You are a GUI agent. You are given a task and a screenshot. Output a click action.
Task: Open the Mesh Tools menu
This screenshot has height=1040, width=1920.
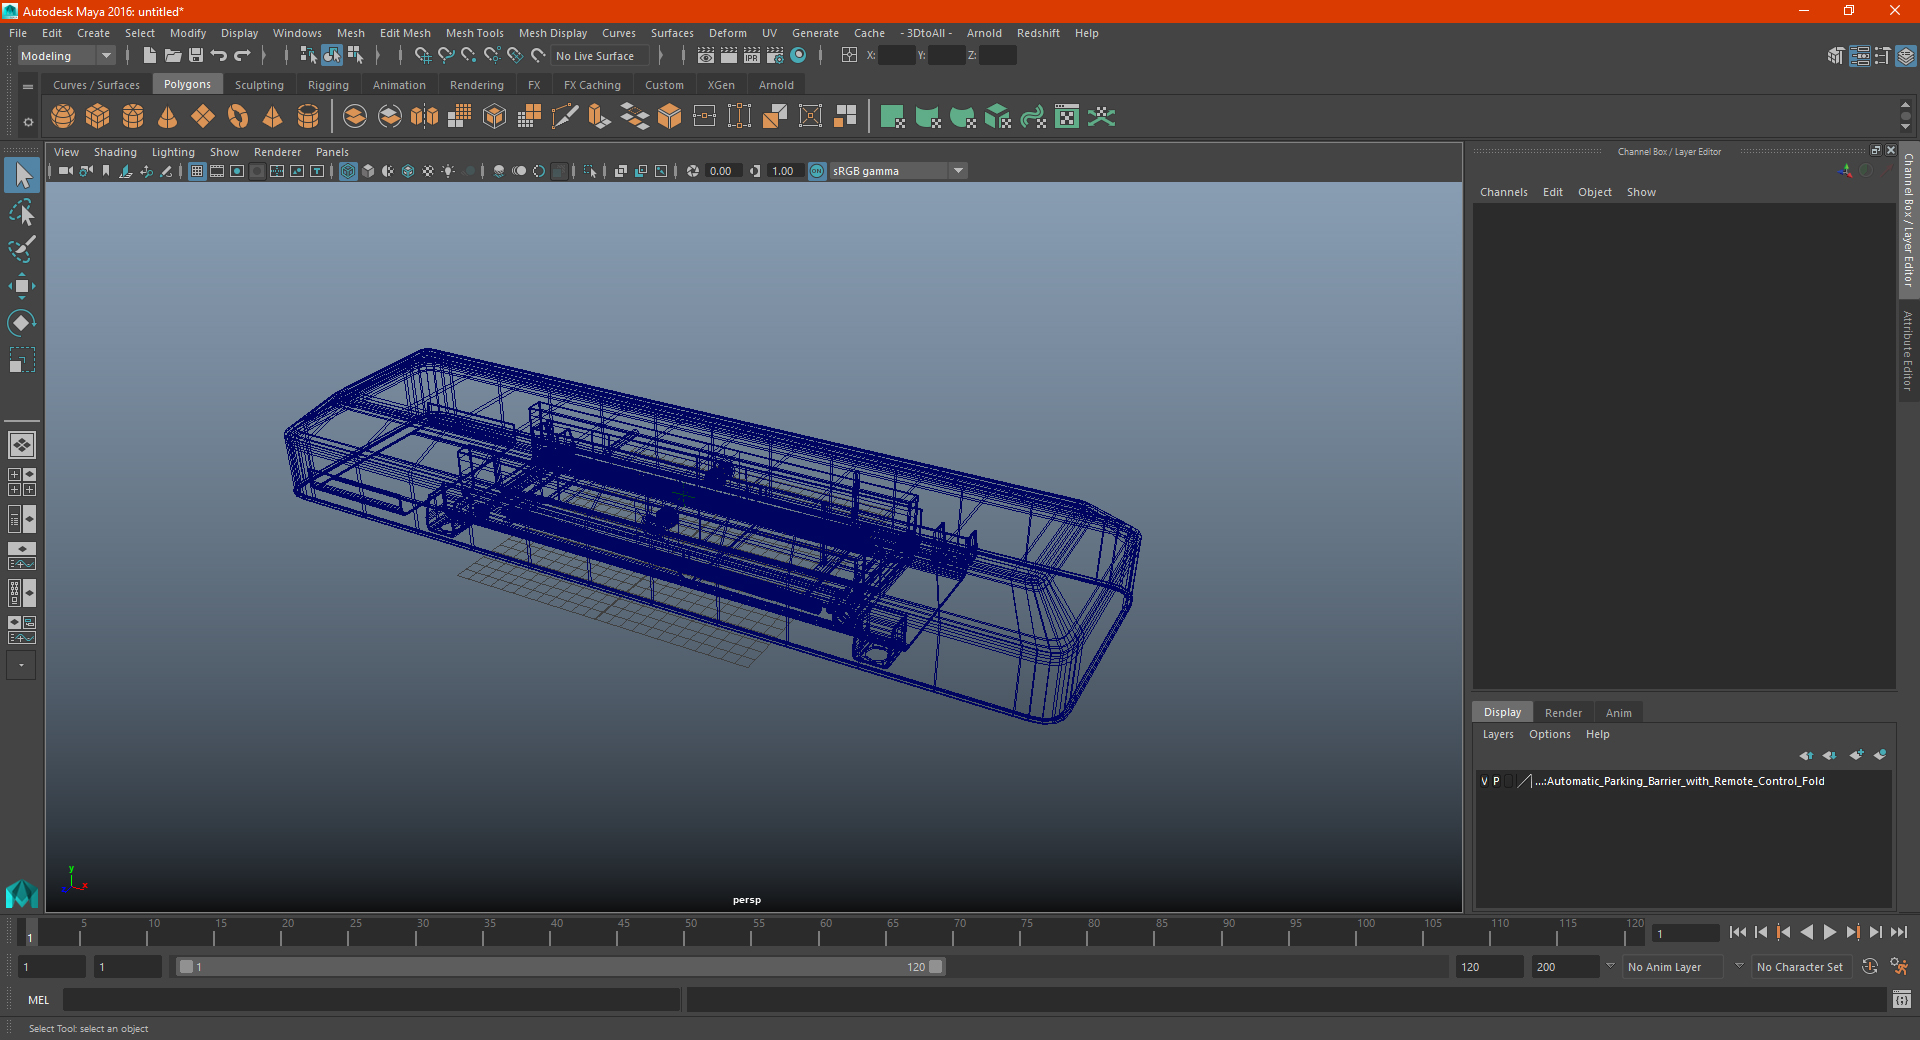coord(475,33)
